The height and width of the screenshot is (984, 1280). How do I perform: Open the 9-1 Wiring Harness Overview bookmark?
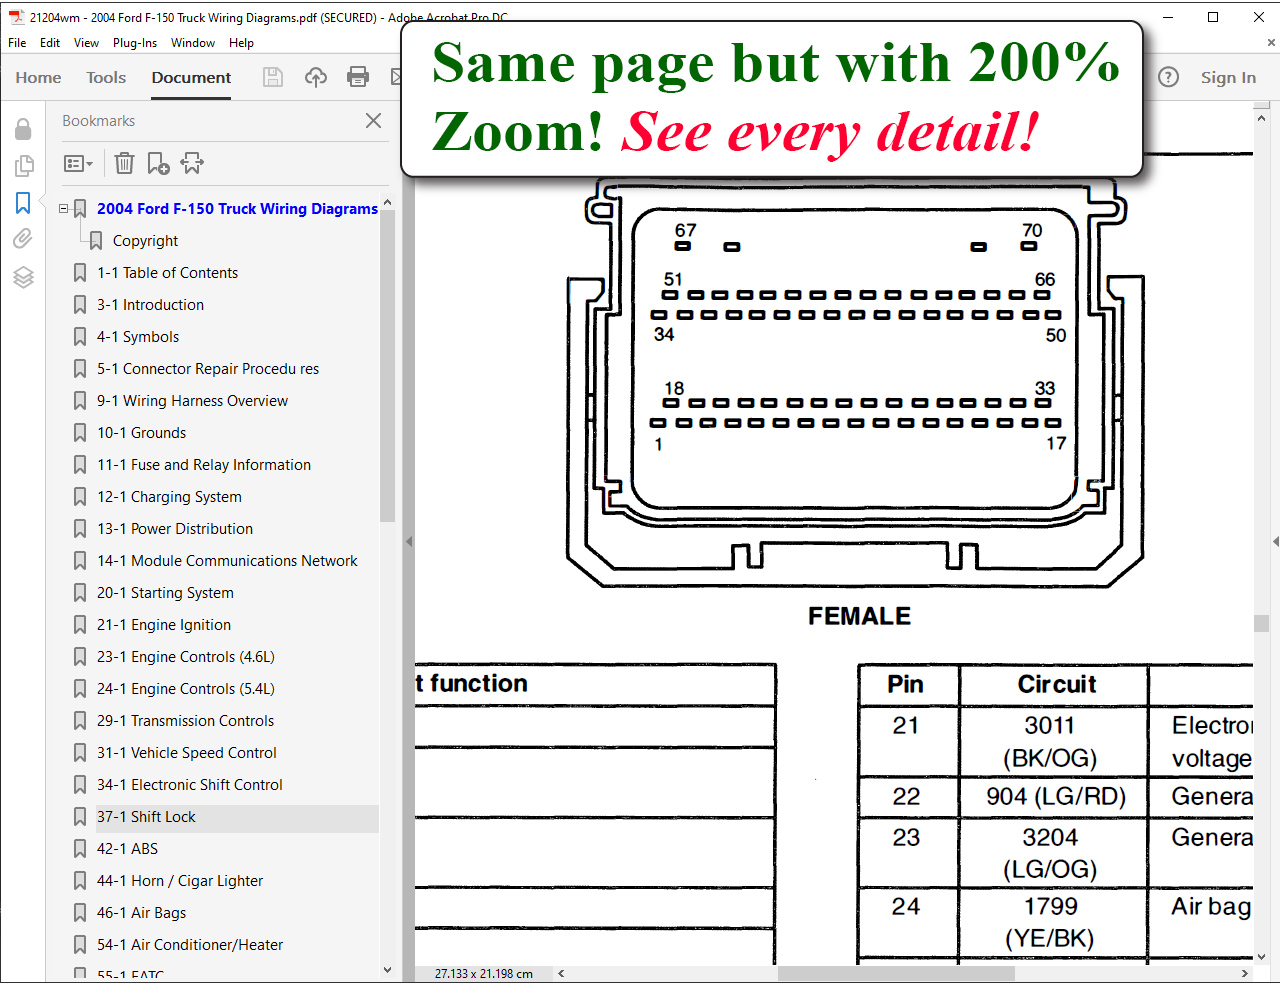coord(192,401)
